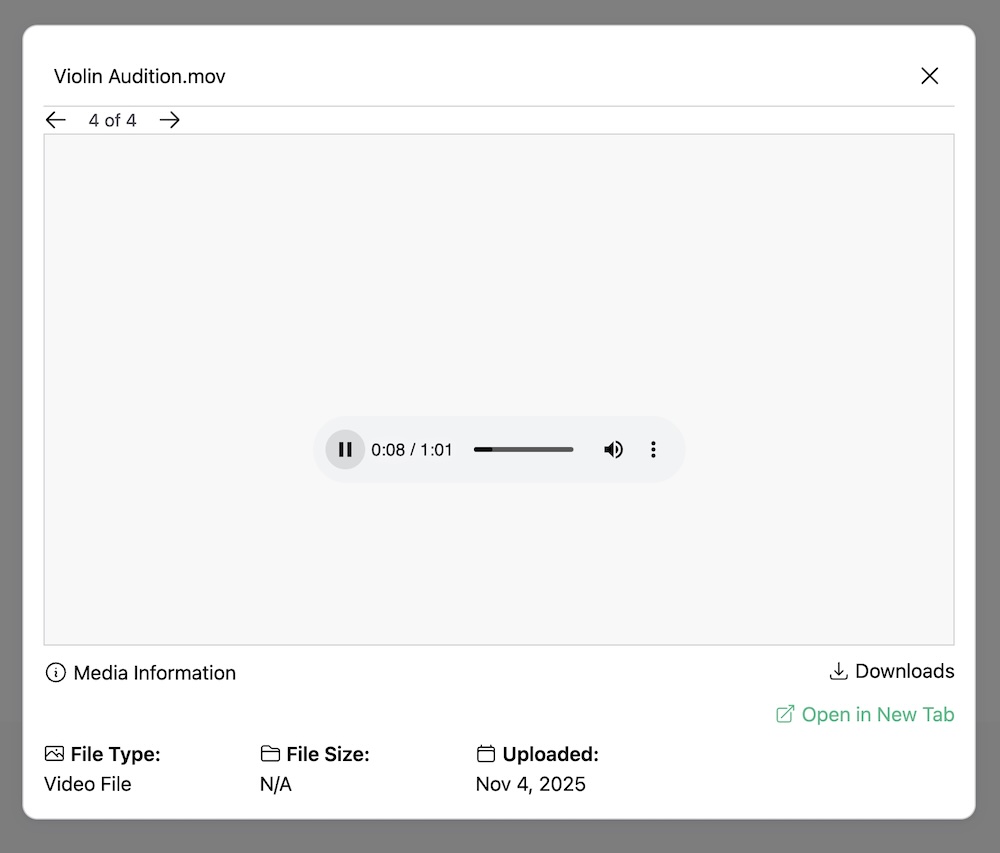Image resolution: width=1000 pixels, height=853 pixels.
Task: Expand the Media Information section label
Action: pyautogui.click(x=154, y=673)
